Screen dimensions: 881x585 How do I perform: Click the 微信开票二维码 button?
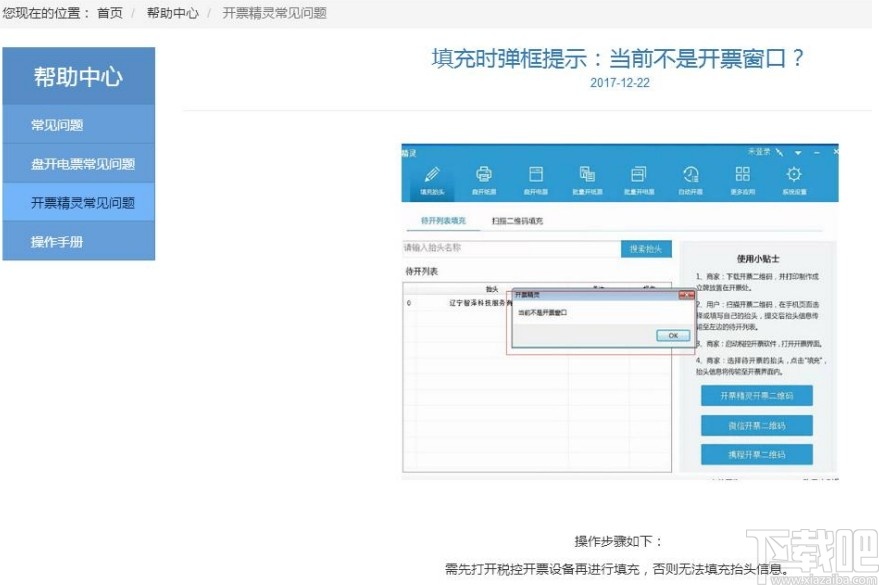click(757, 425)
